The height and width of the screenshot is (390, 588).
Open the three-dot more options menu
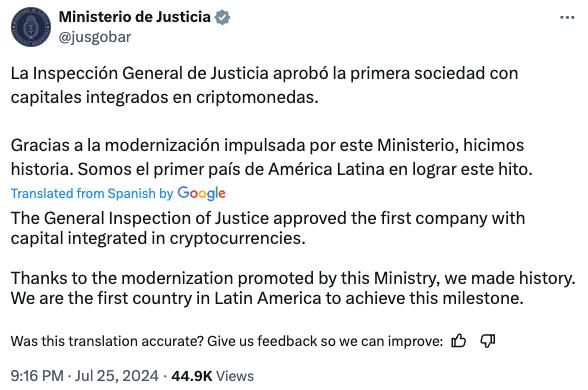point(567,17)
